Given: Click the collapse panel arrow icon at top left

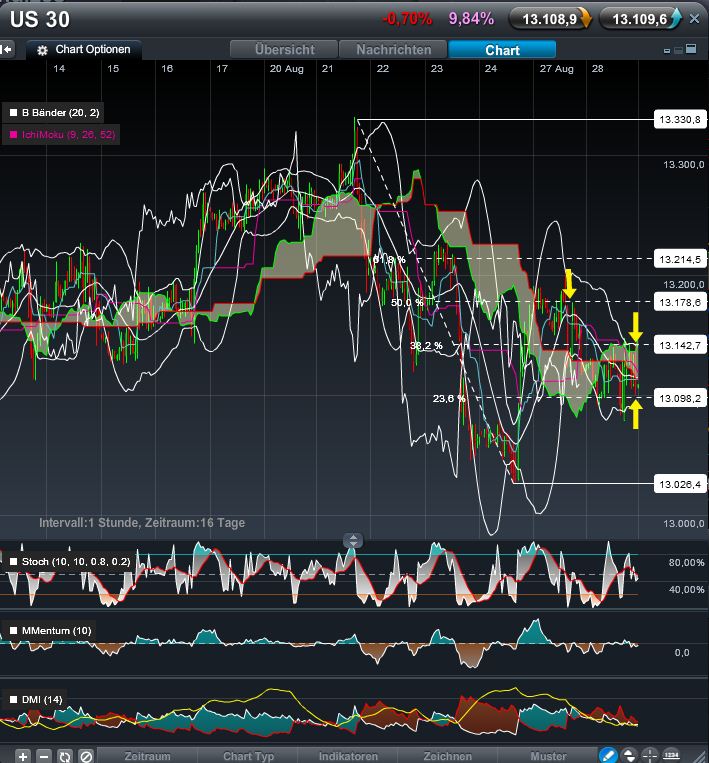Looking at the screenshot, I should (7, 49).
